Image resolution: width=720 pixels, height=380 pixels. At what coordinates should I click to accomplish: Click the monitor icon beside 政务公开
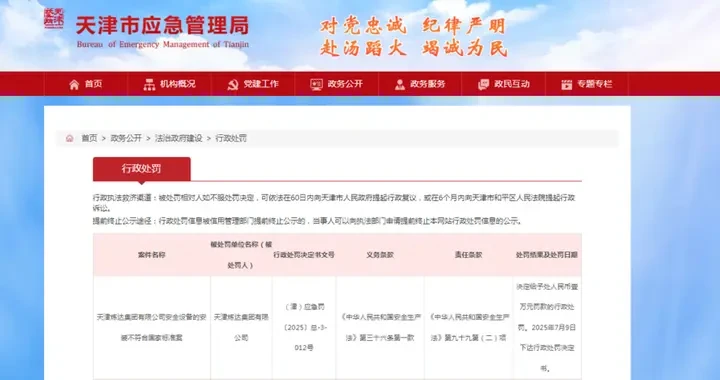316,84
